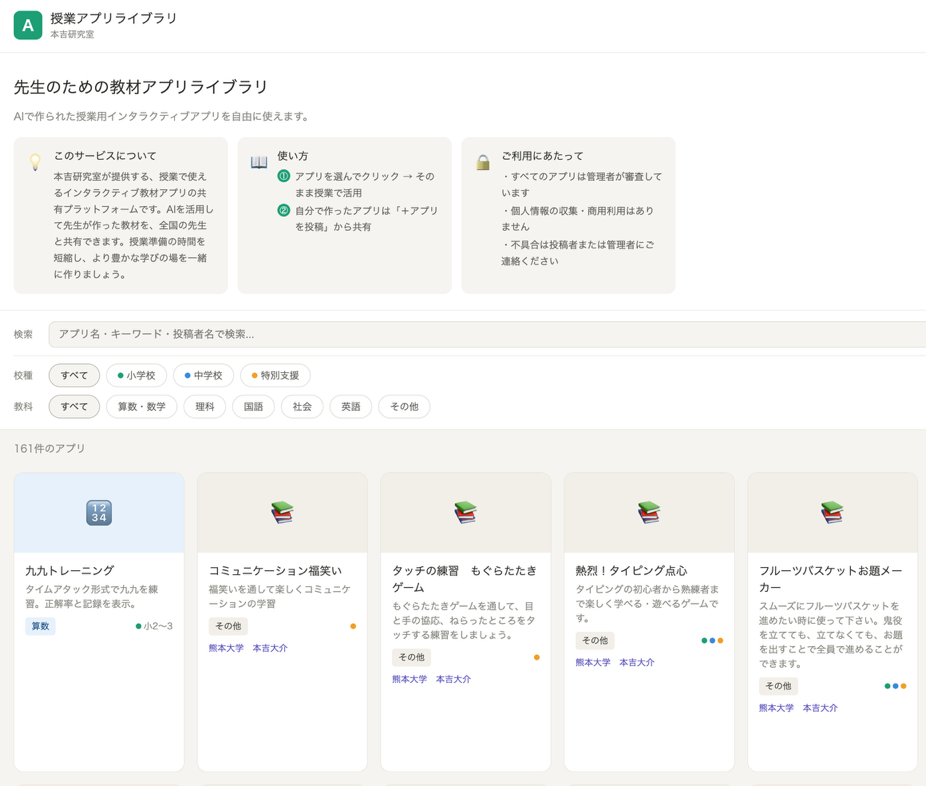Click orange dot on もぐらたたきゲーム card
This screenshot has height=786, width=926.
coord(536,657)
